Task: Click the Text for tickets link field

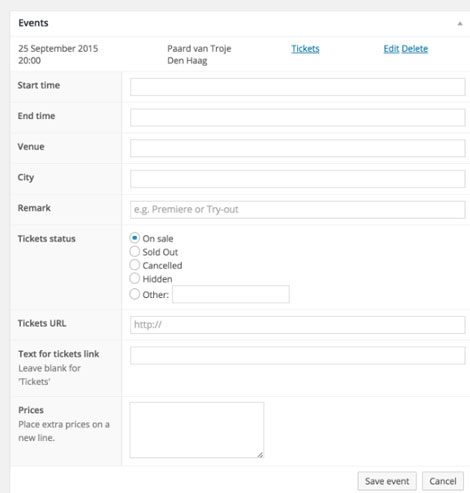Action: coord(298,356)
